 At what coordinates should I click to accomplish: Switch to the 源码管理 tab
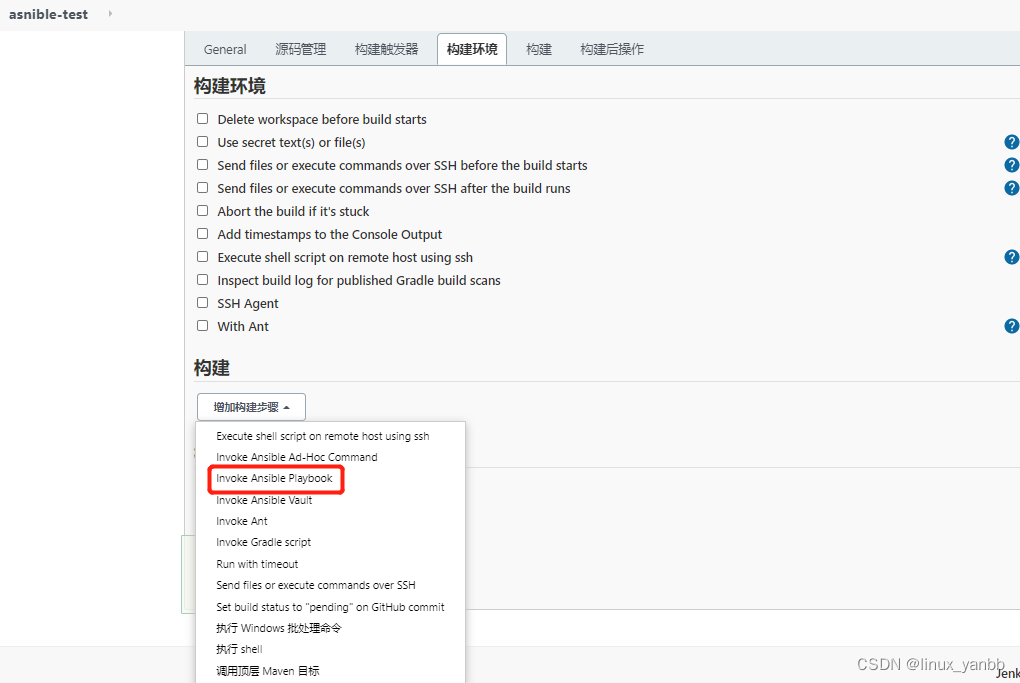(x=300, y=48)
